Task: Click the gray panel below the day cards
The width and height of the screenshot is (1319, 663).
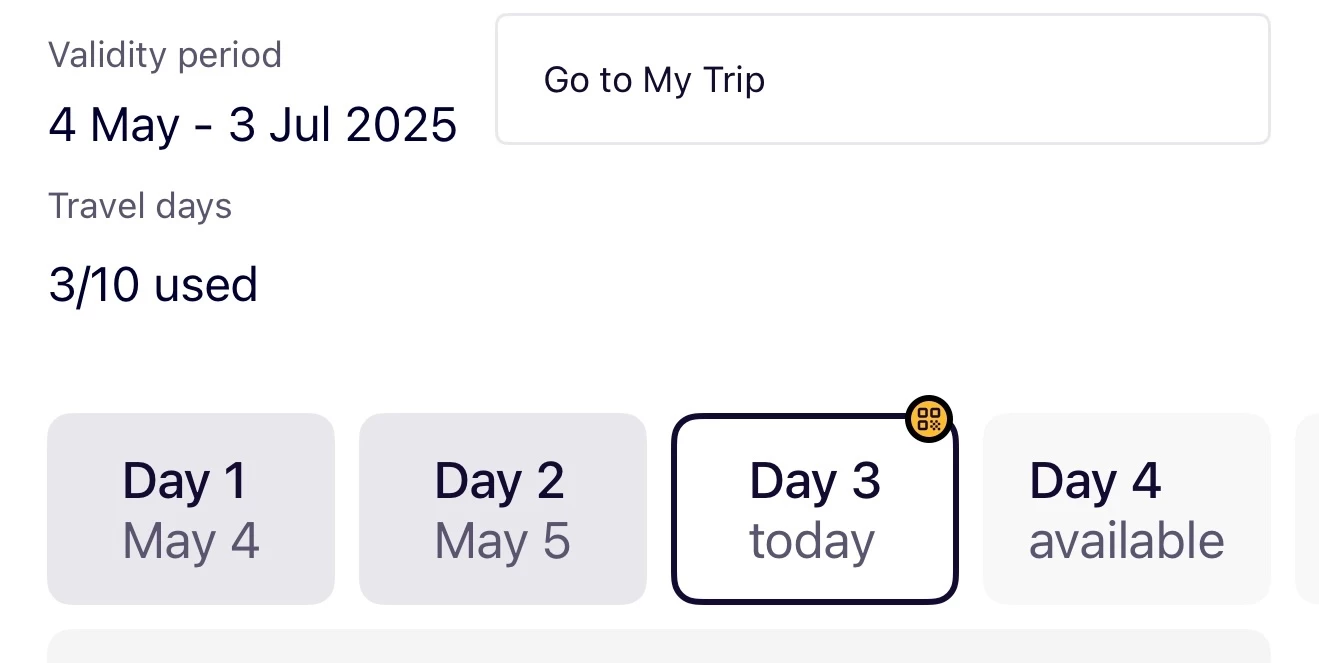Action: click(658, 647)
